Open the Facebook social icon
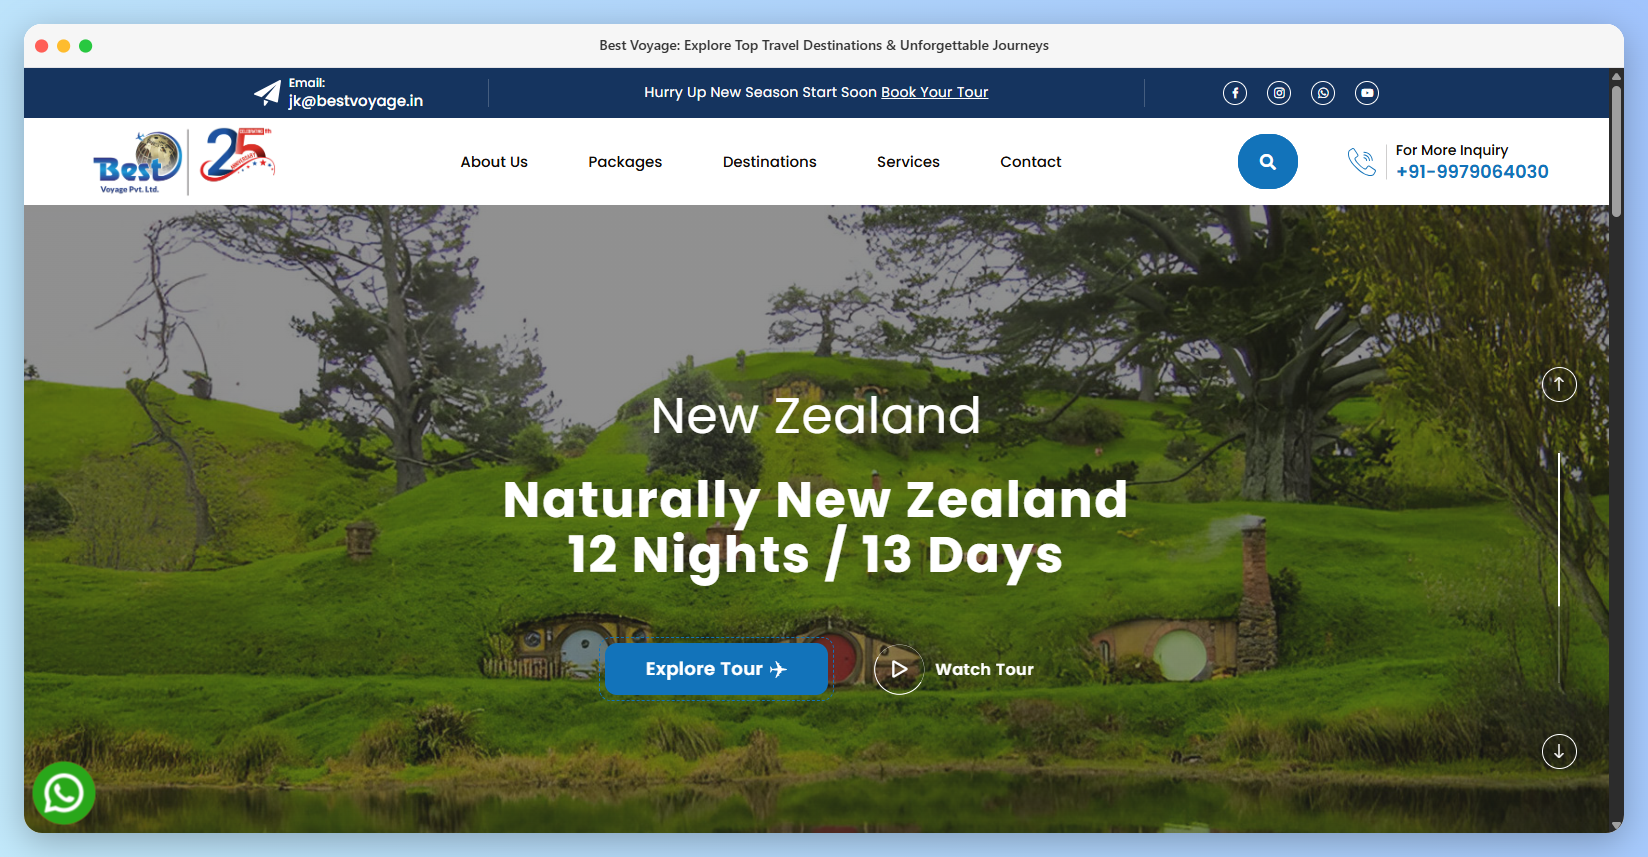 [x=1235, y=93]
